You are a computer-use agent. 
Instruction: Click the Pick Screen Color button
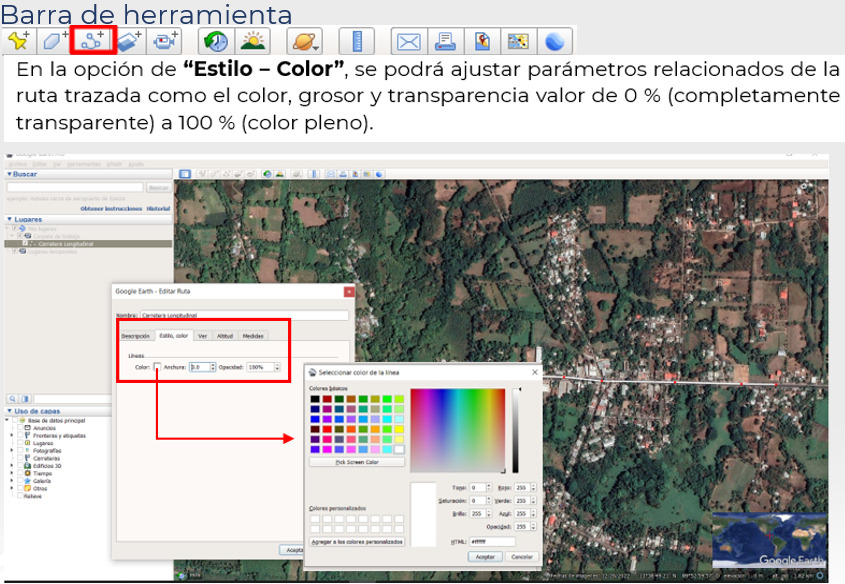click(x=357, y=462)
